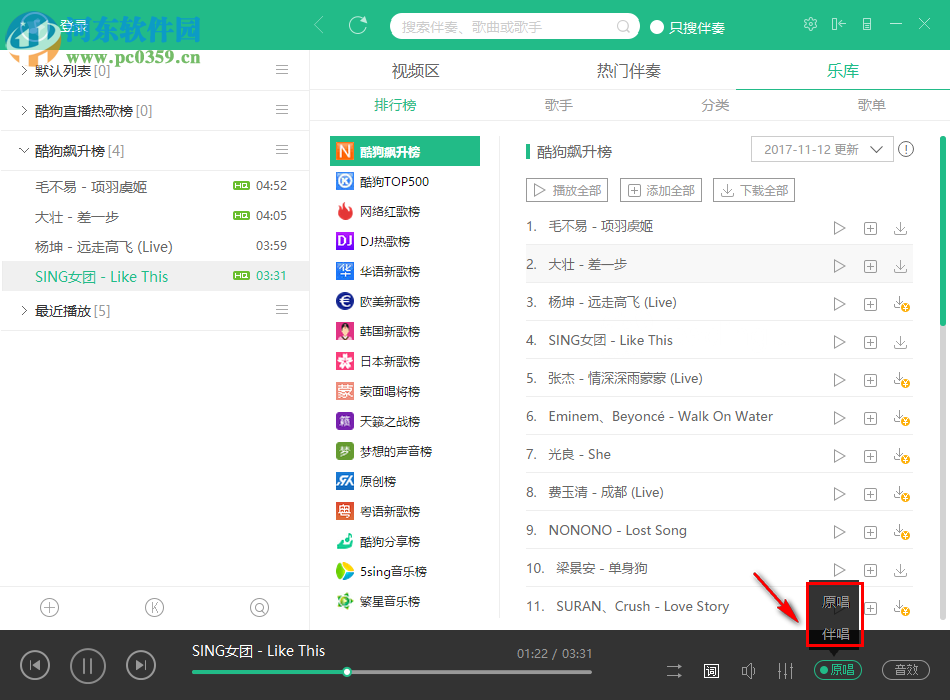Viewport: 950px width, 700px height.
Task: Download Eminem Walk On Water track
Action: click(x=901, y=418)
